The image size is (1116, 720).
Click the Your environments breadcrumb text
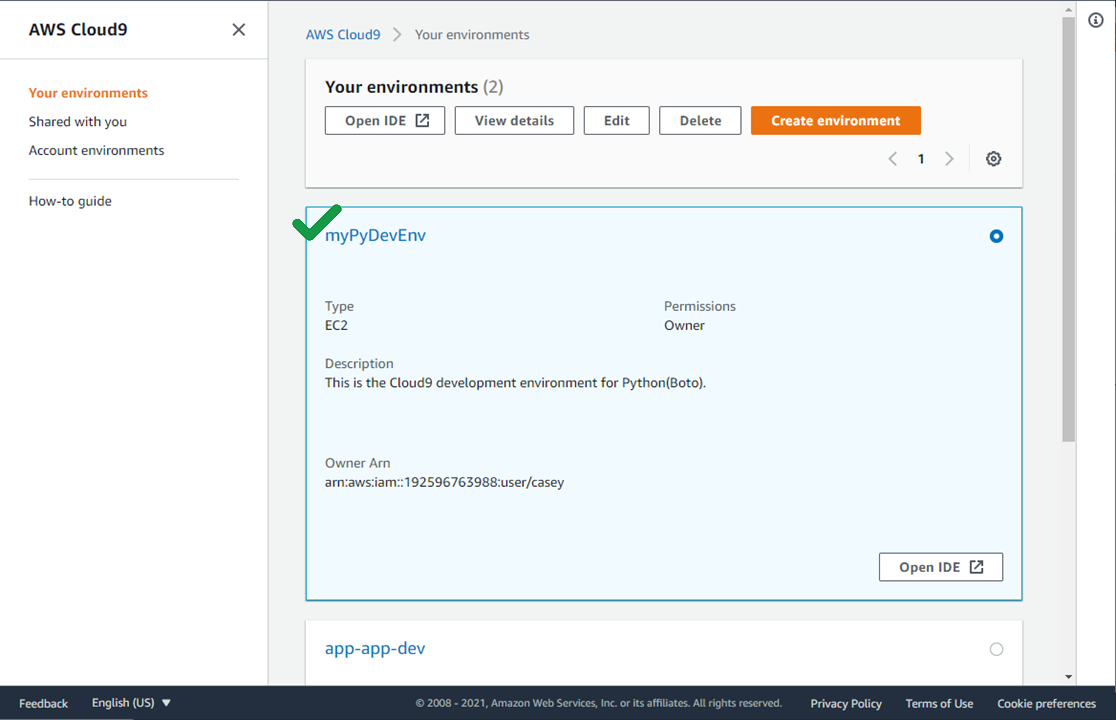(x=472, y=35)
